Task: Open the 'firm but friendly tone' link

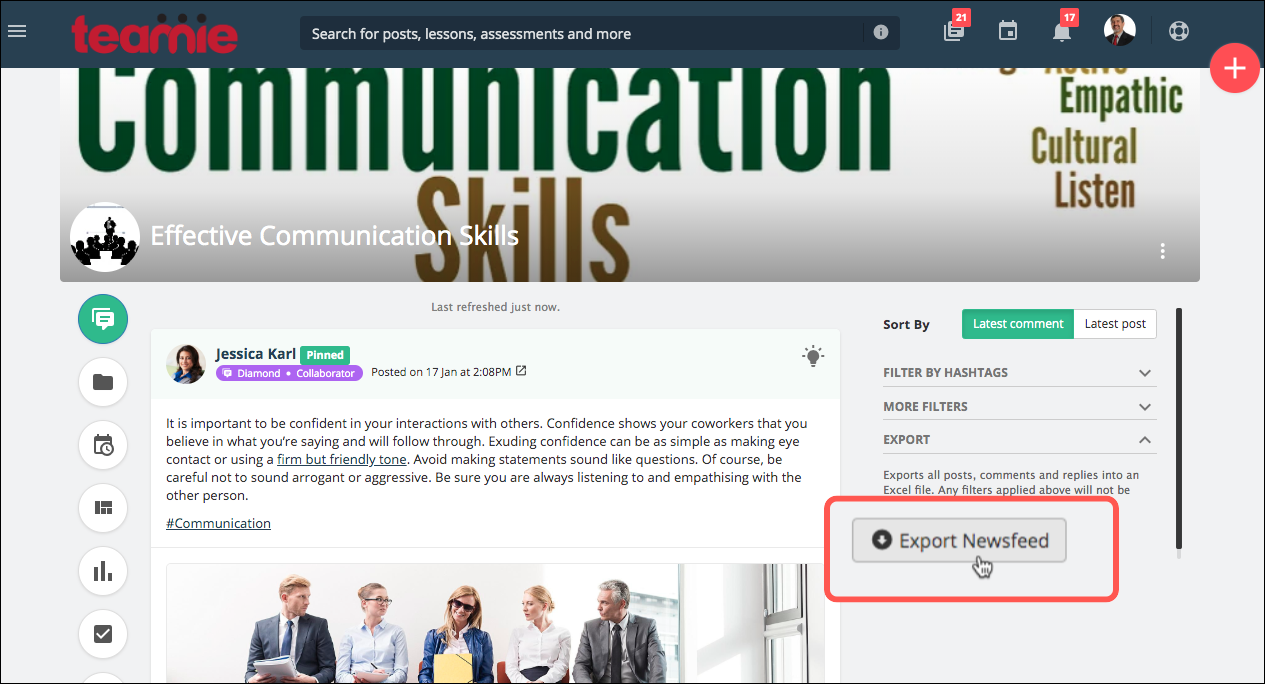Action: [x=342, y=460]
